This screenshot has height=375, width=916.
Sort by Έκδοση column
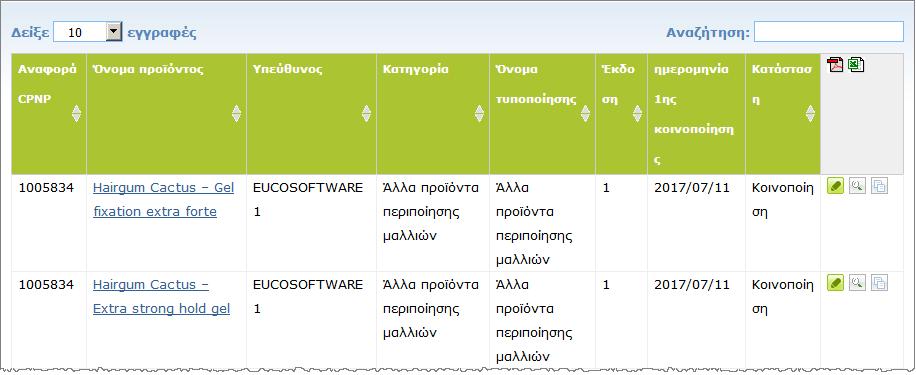point(637,113)
